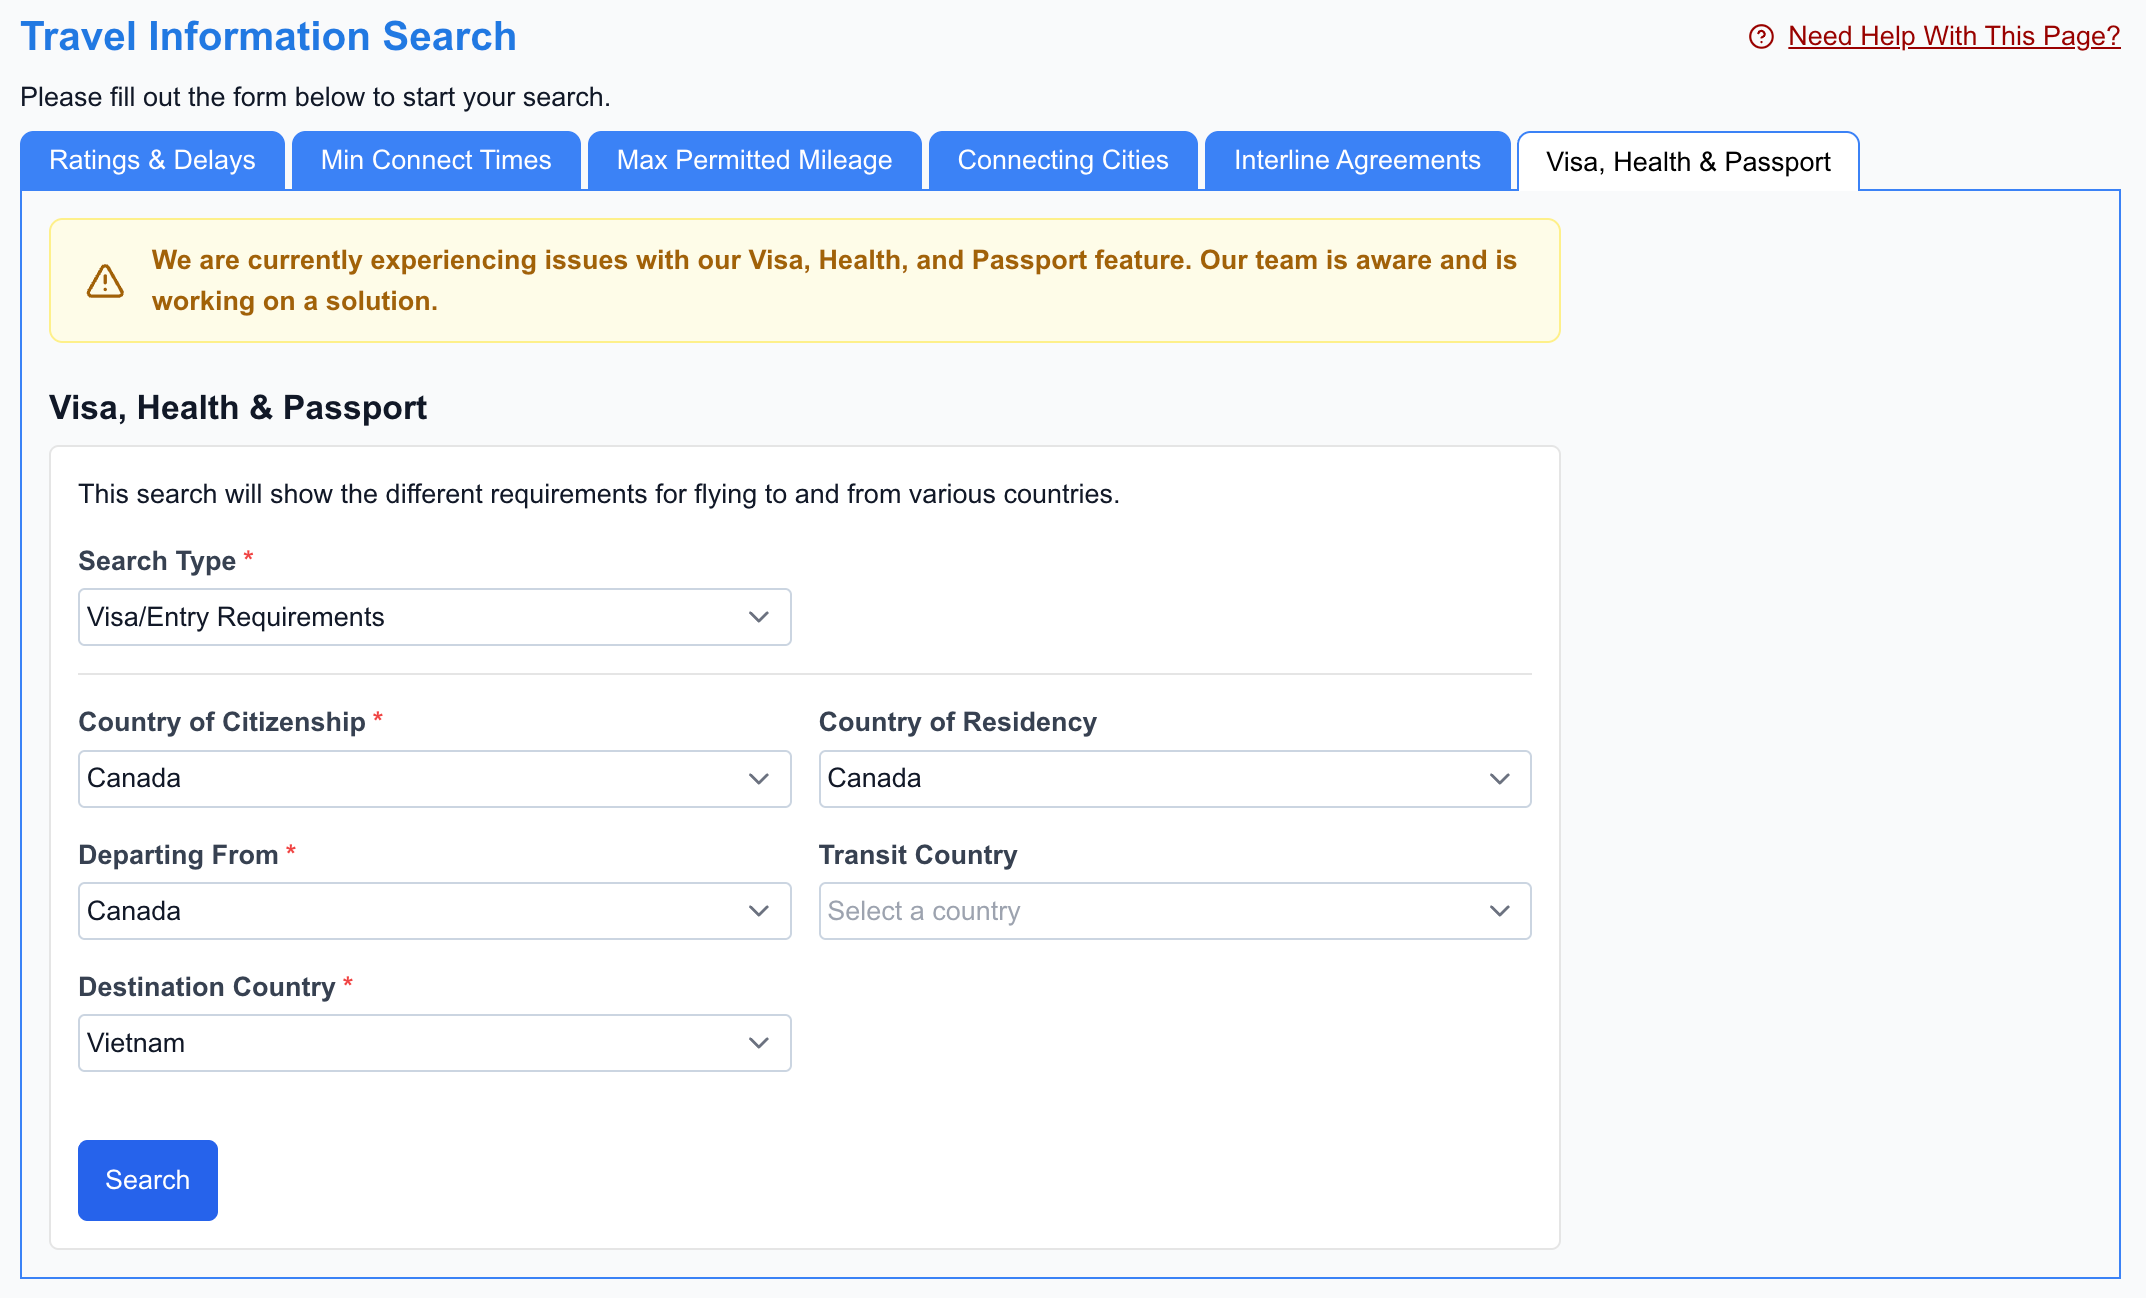Open the Connecting Cities tab
The width and height of the screenshot is (2146, 1298).
(x=1063, y=160)
